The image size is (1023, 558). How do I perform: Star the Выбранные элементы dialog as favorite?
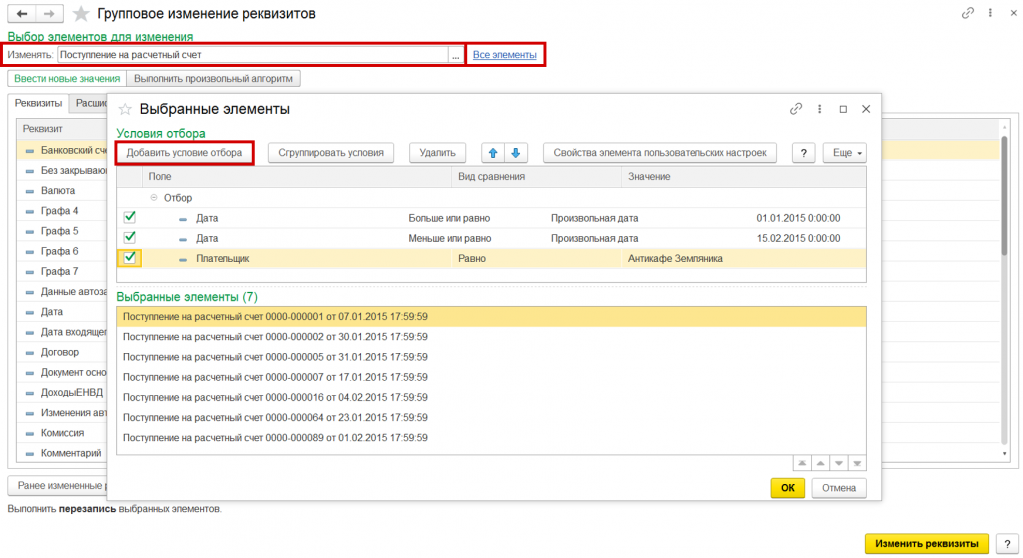[126, 109]
